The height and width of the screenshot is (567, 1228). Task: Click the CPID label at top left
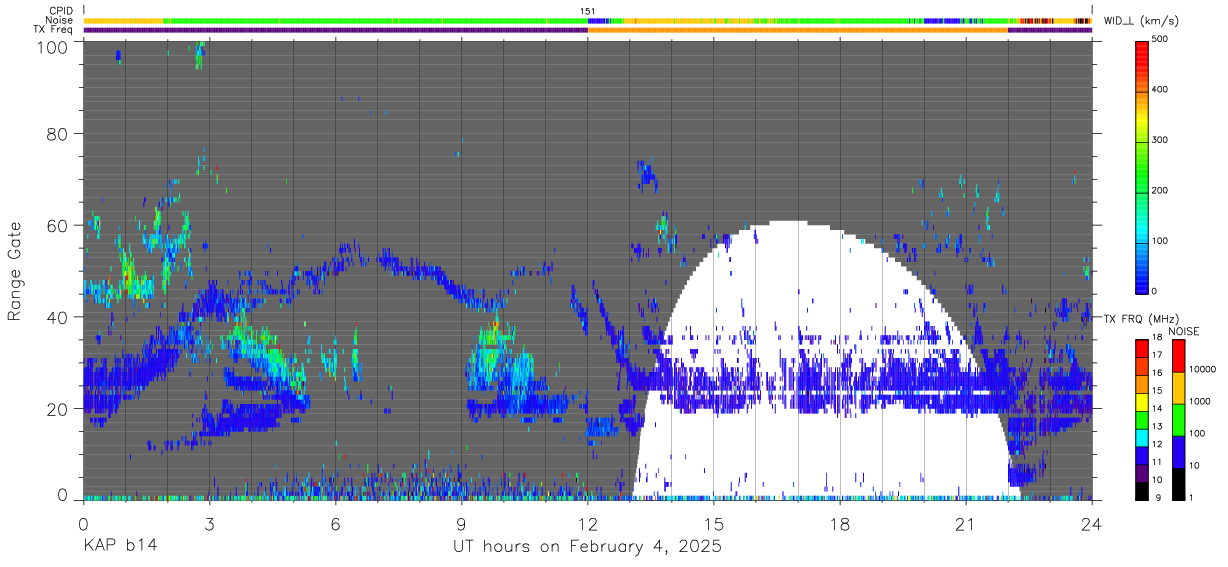point(61,11)
